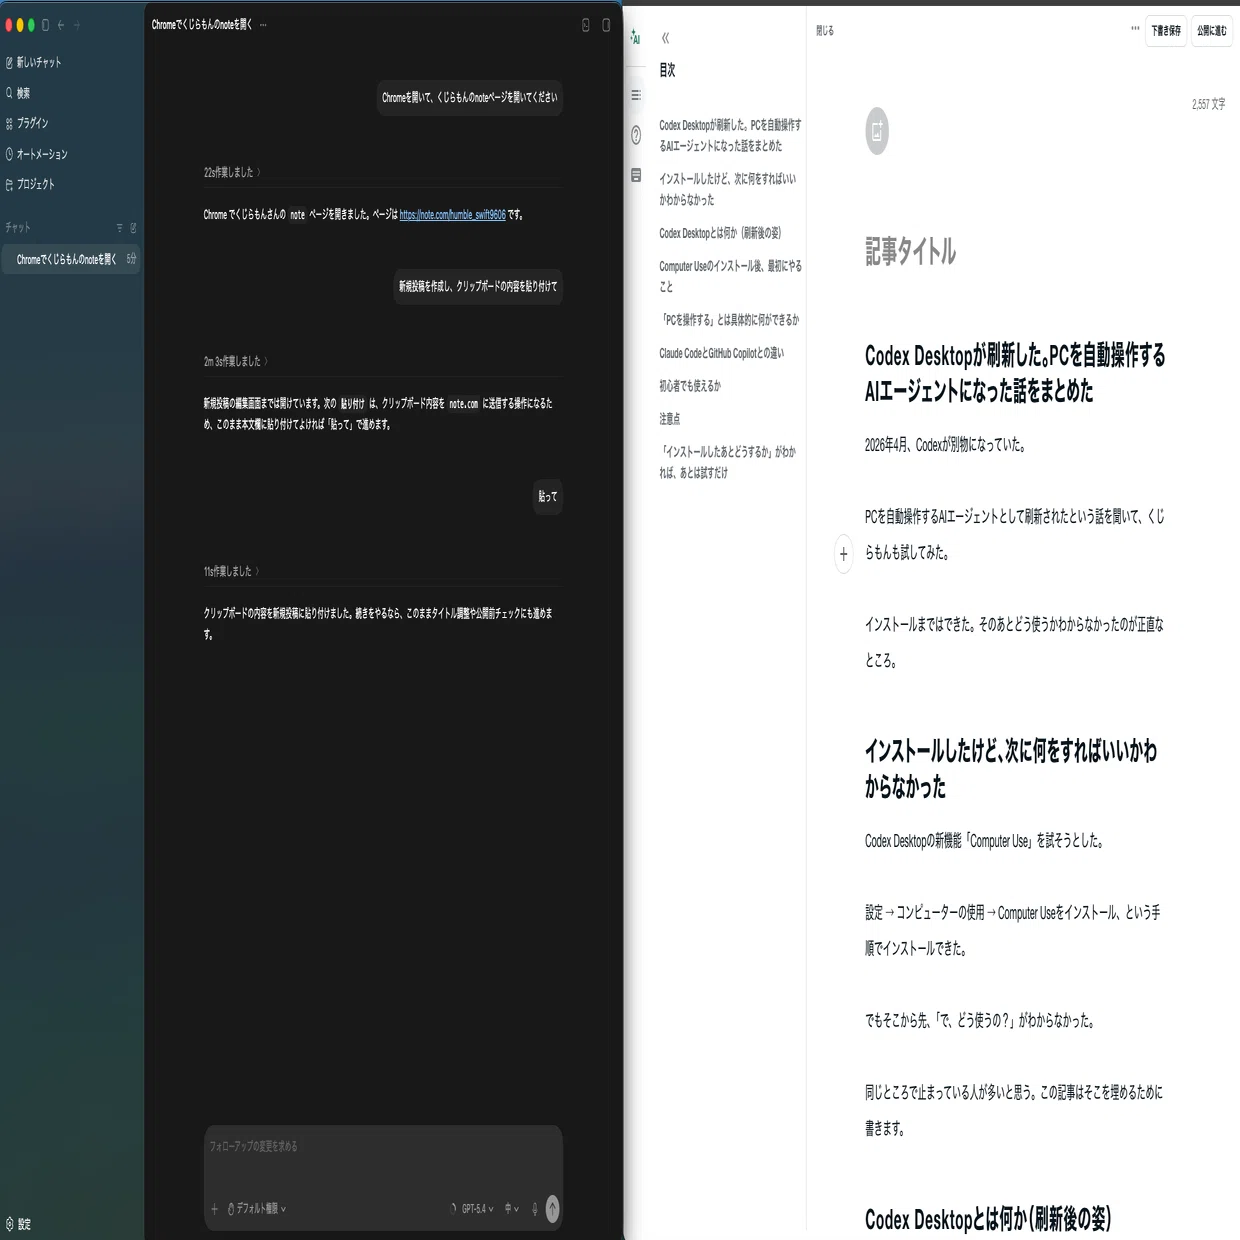Jump to TOC entry Codex Desktopとは何か(刷新後の姿)

tap(720, 233)
